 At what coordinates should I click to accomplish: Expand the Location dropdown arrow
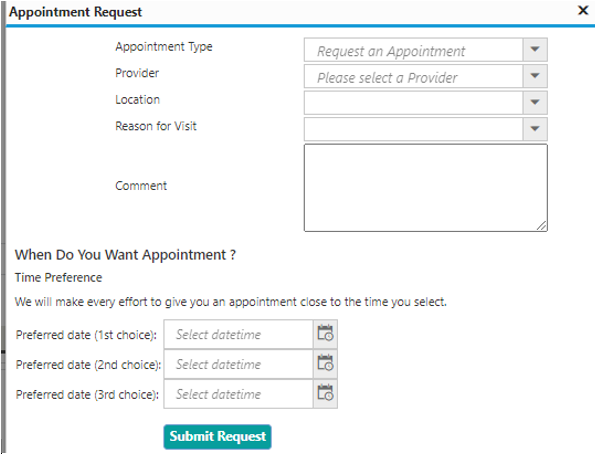point(535,102)
